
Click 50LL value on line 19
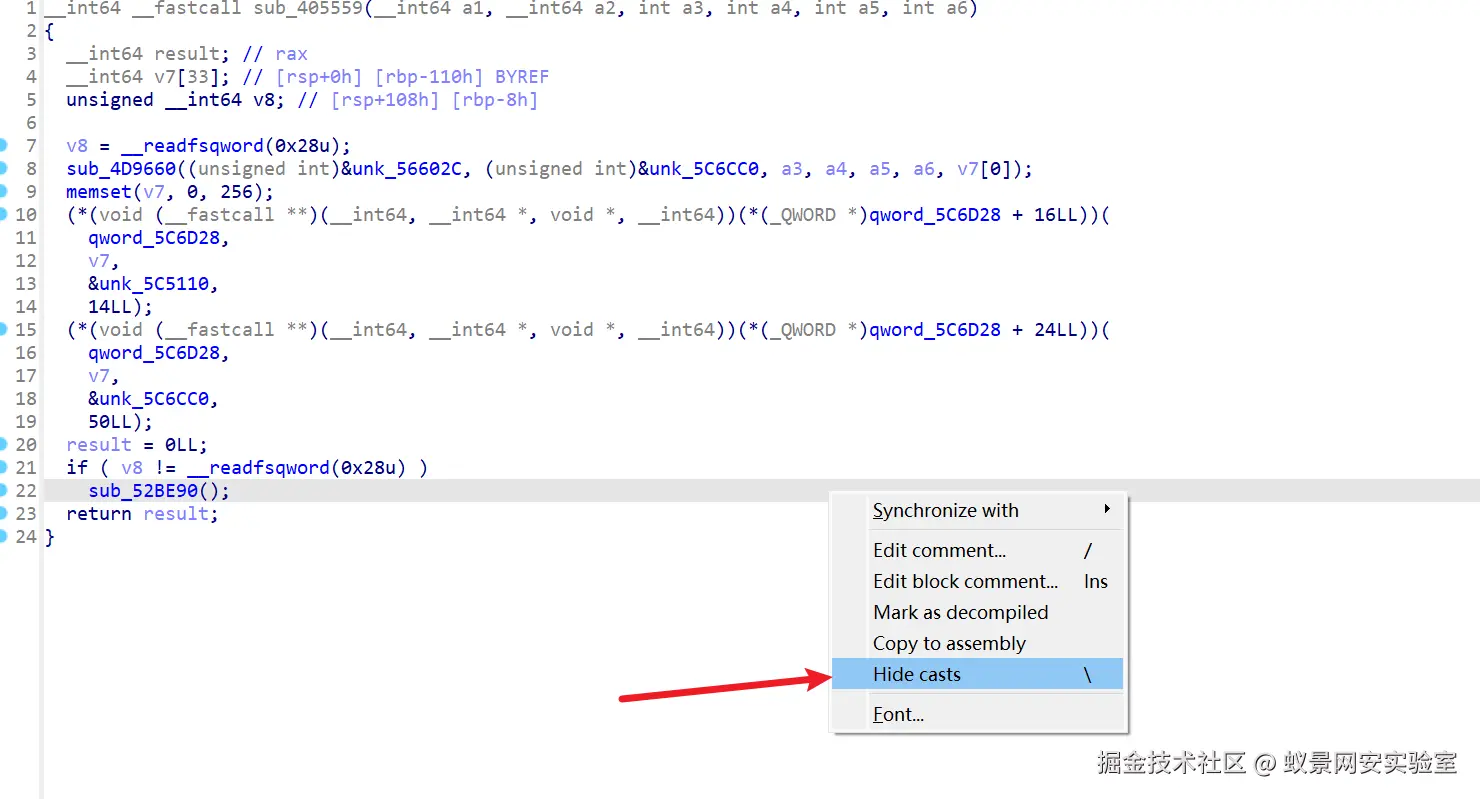point(110,422)
